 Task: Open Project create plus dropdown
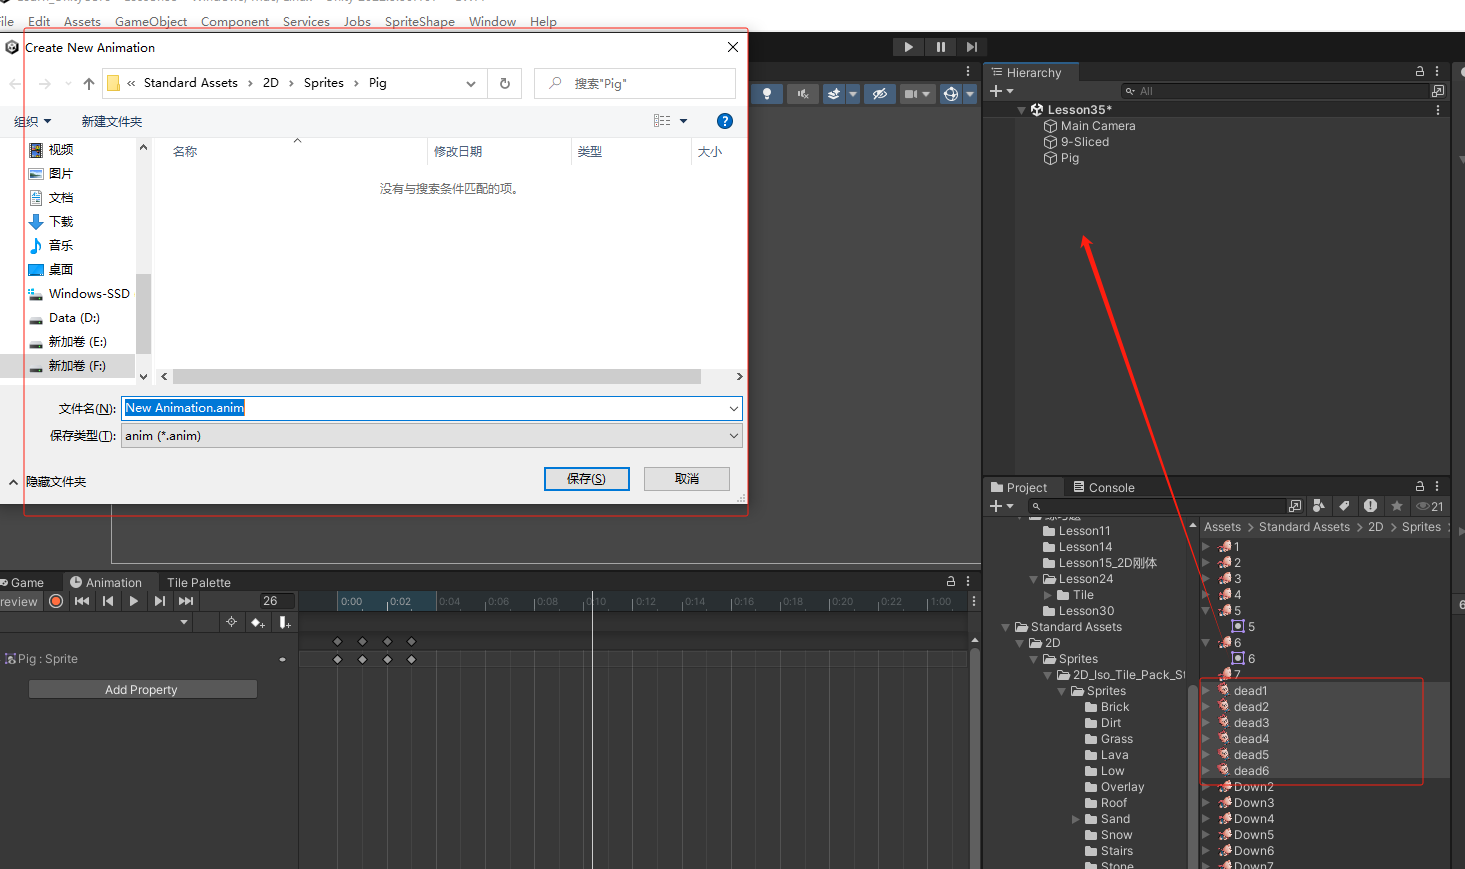click(x=1001, y=506)
